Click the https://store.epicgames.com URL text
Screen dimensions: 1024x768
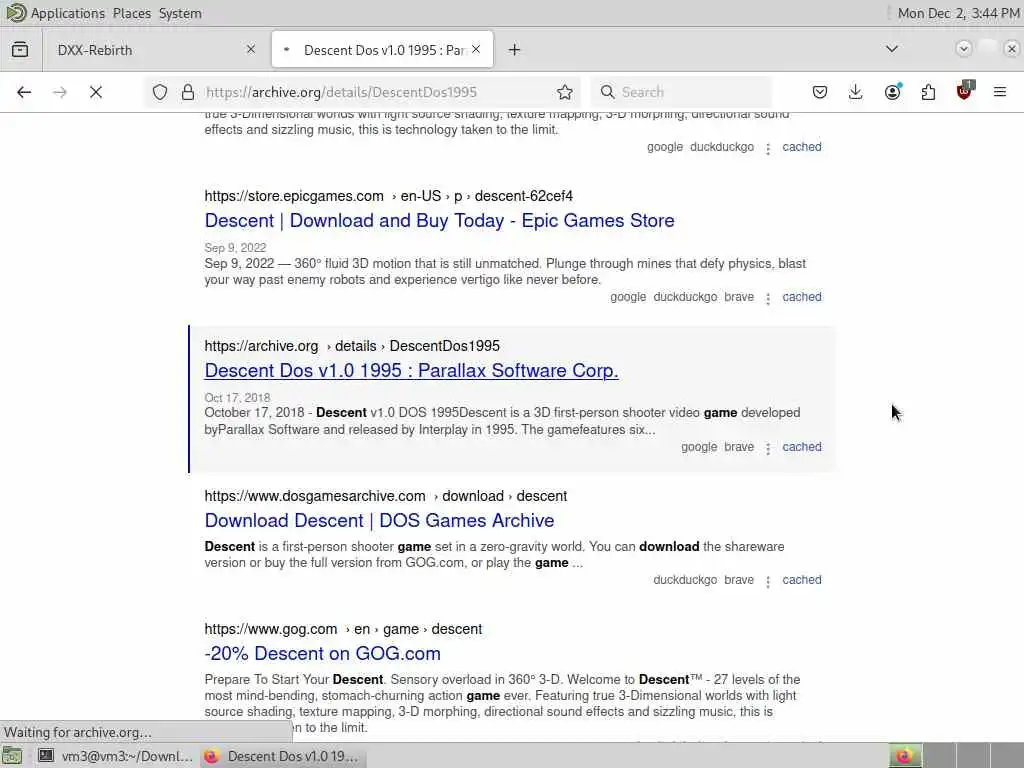pyautogui.click(x=294, y=196)
